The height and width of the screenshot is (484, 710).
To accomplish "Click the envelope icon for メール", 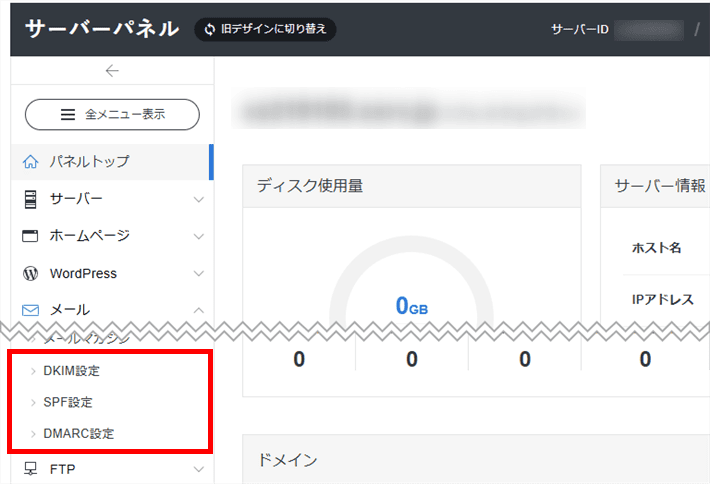I will 30,310.
